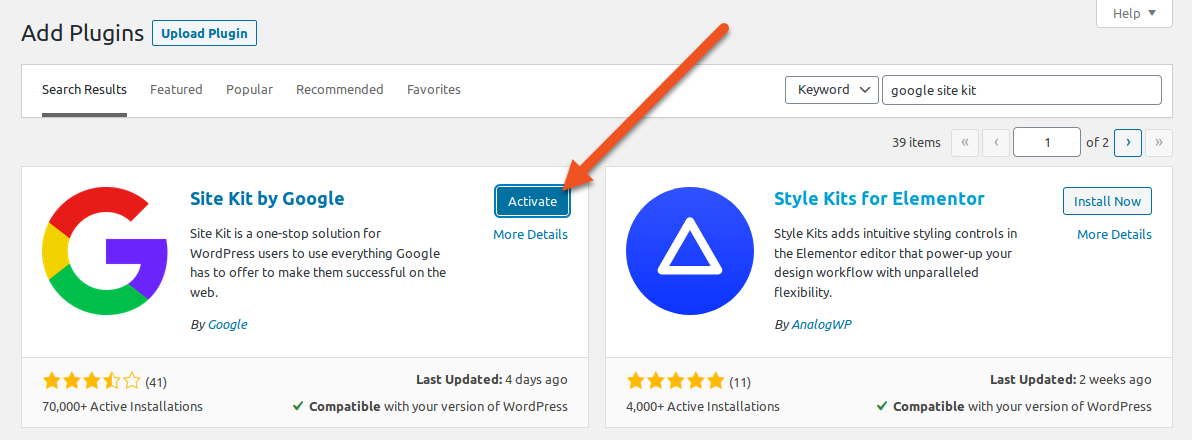The width and height of the screenshot is (1192, 440).
Task: Open More Details for Style Kits
Action: [x=1114, y=235]
